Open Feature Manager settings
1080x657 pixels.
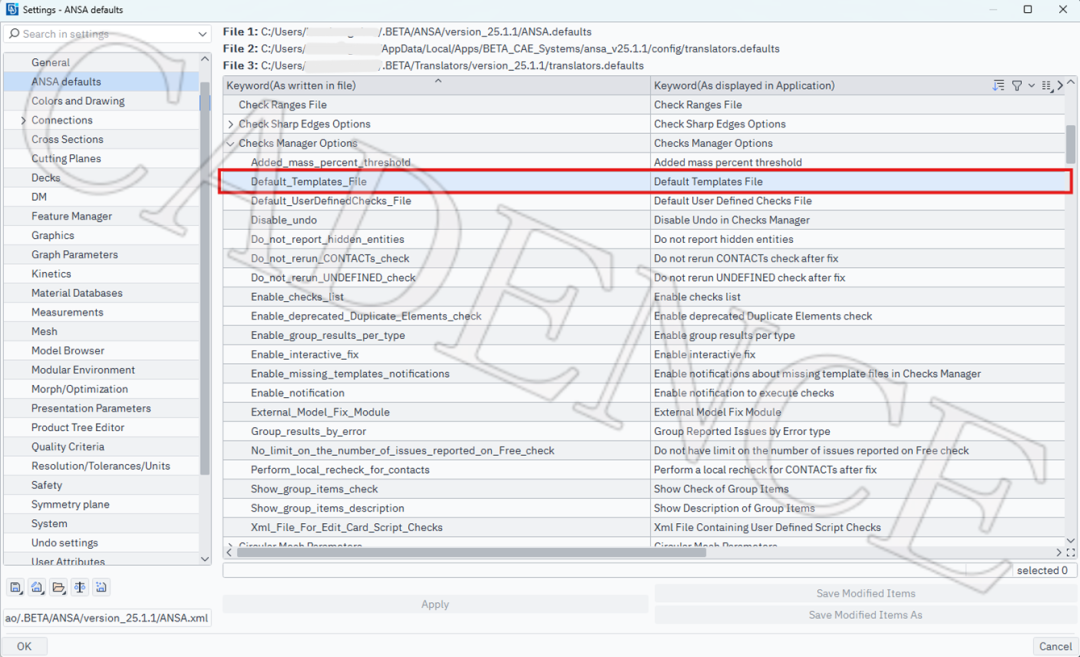[101, 216]
